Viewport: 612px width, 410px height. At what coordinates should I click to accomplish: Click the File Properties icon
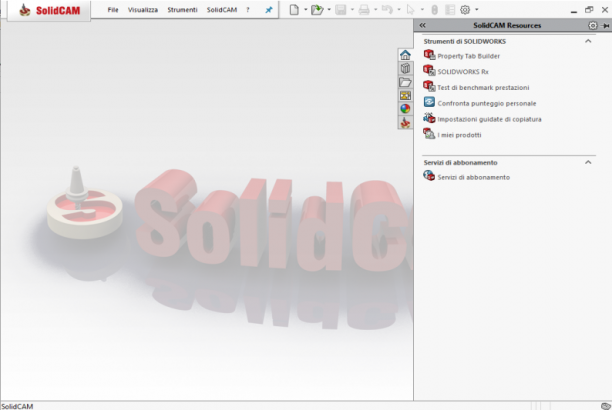pos(450,10)
